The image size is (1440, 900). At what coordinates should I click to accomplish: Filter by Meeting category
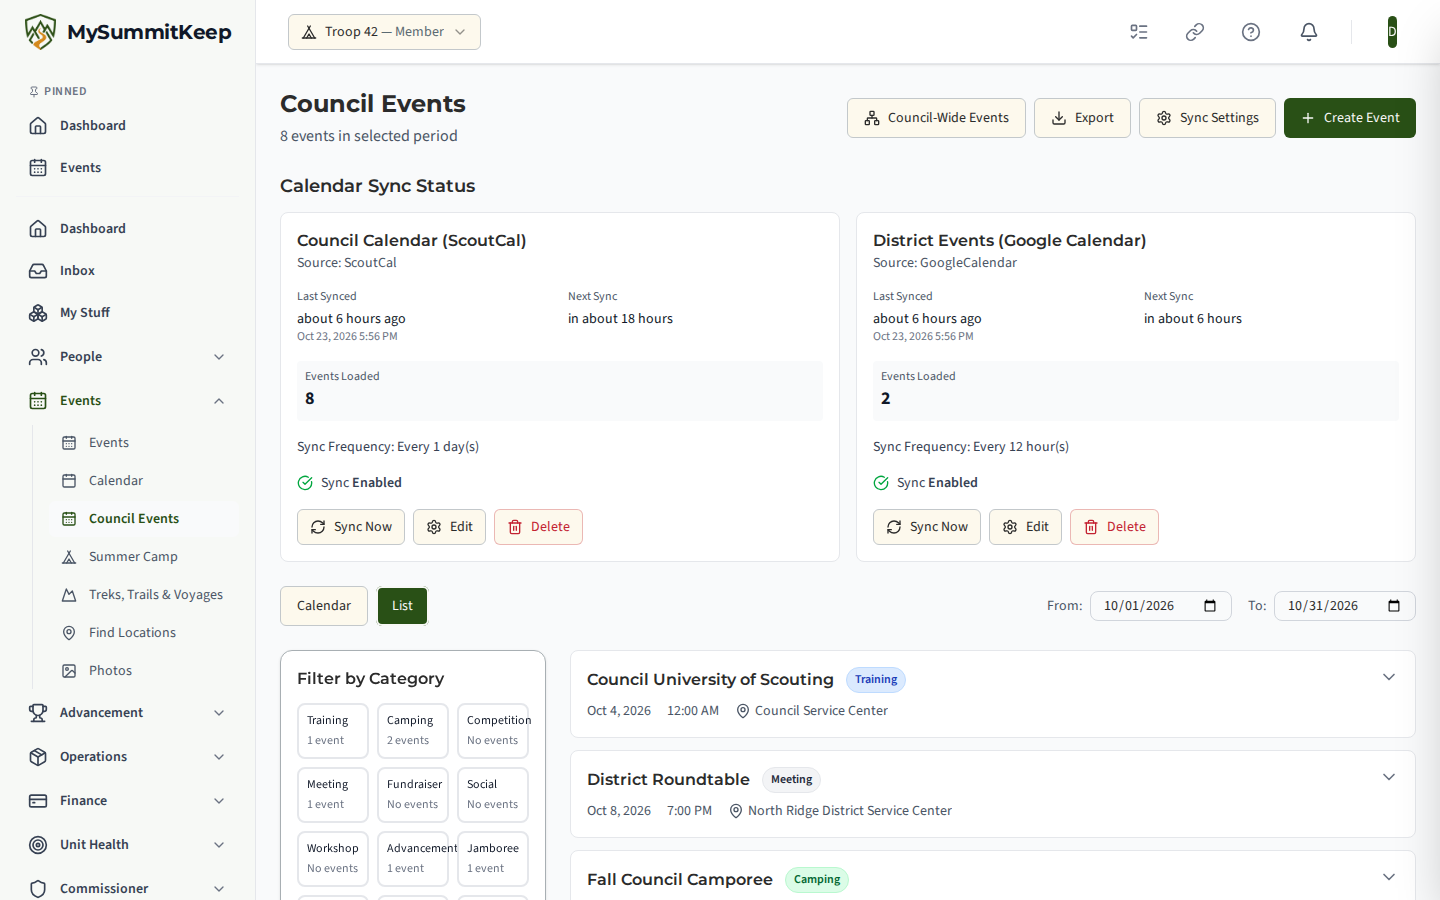pyautogui.click(x=333, y=795)
